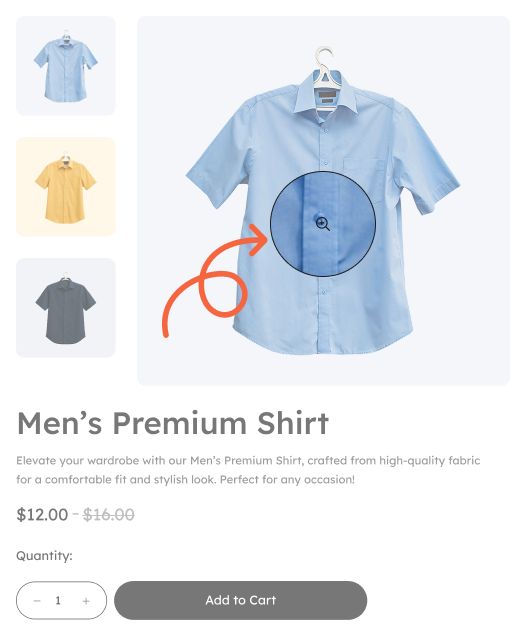Screen dimensions: 526x637
Task: Click the $12.00 sale price
Action: click(x=42, y=515)
